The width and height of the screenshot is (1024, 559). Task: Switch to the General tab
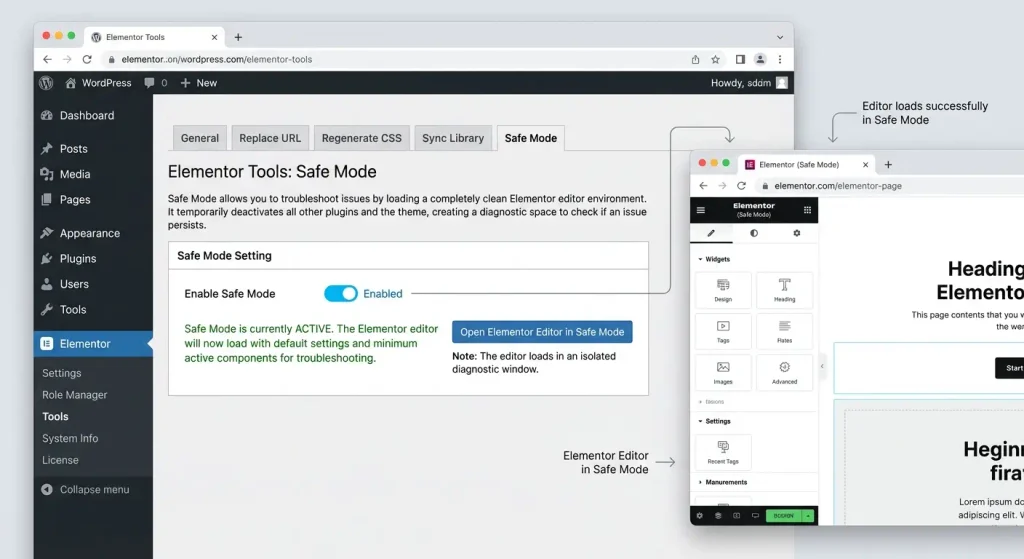200,138
